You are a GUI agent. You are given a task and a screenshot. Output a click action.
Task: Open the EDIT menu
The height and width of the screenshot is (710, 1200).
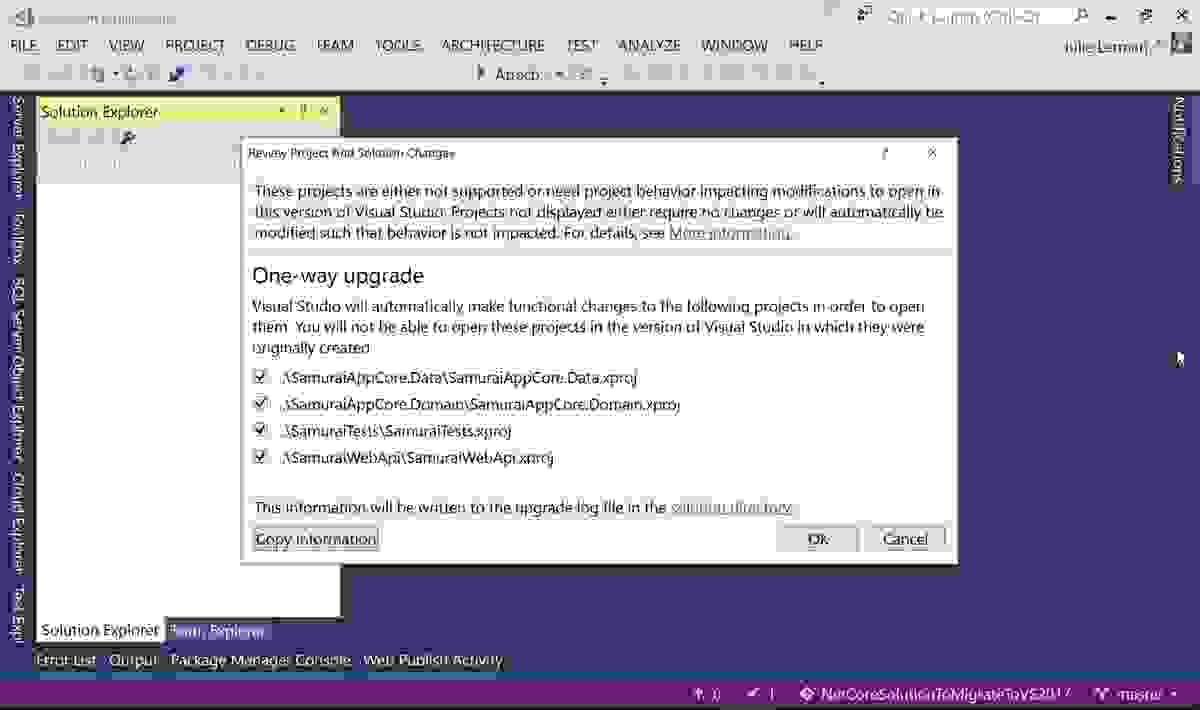coord(72,45)
